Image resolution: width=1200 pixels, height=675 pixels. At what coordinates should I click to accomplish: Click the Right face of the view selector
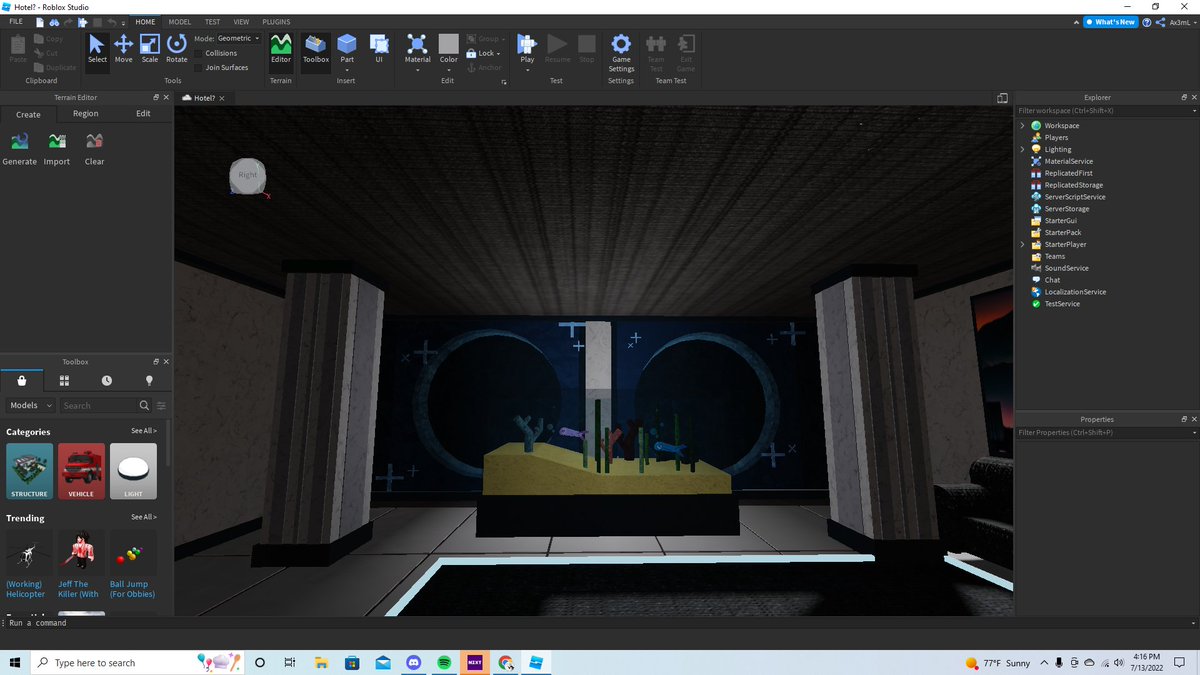(x=247, y=175)
